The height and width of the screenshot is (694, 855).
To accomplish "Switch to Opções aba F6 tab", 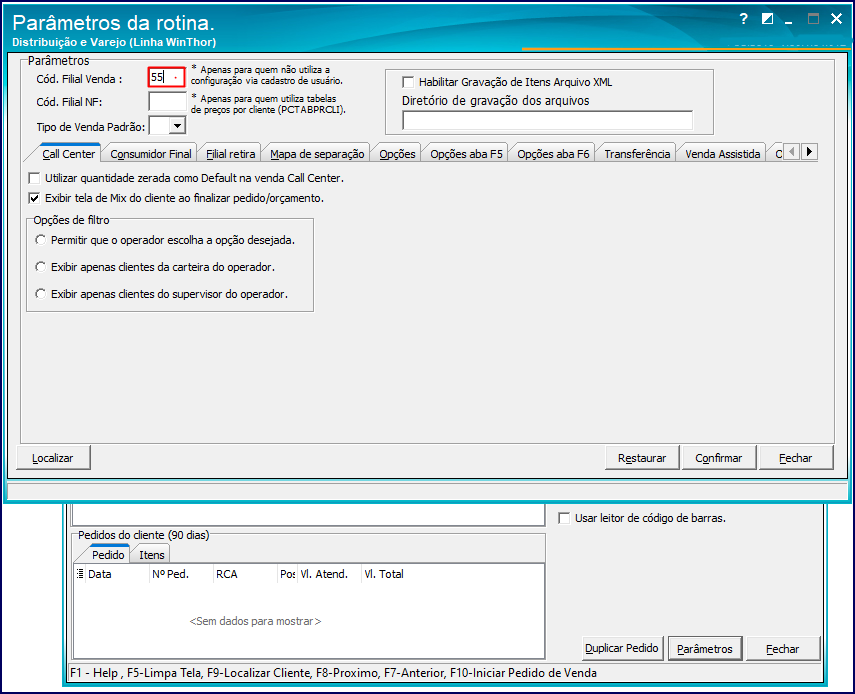I will coord(553,154).
